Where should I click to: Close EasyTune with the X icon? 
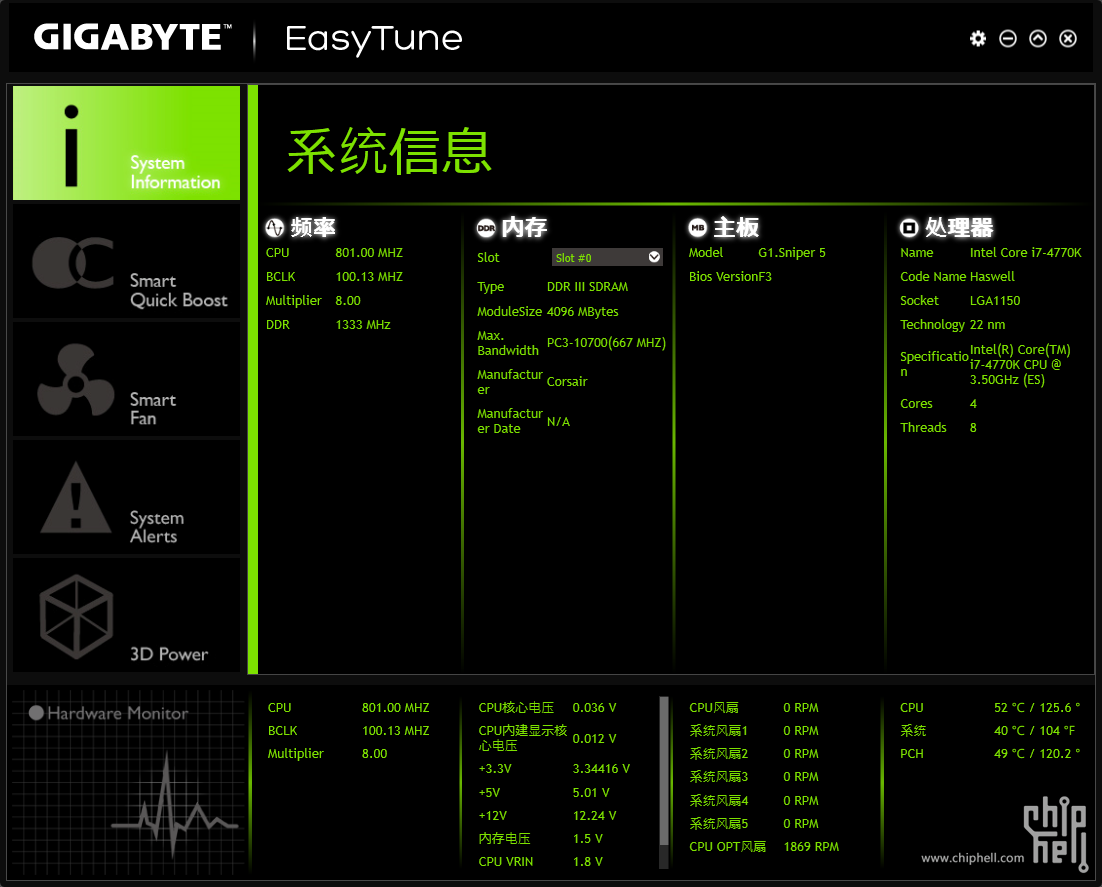point(1068,39)
